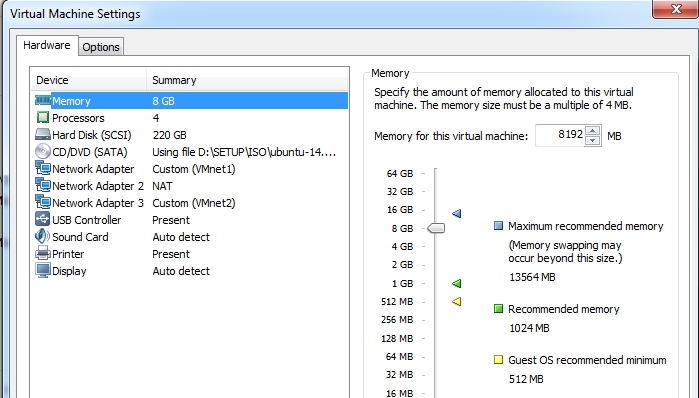Click the 8 GB summary value
The width and height of the screenshot is (699, 398).
click(163, 101)
